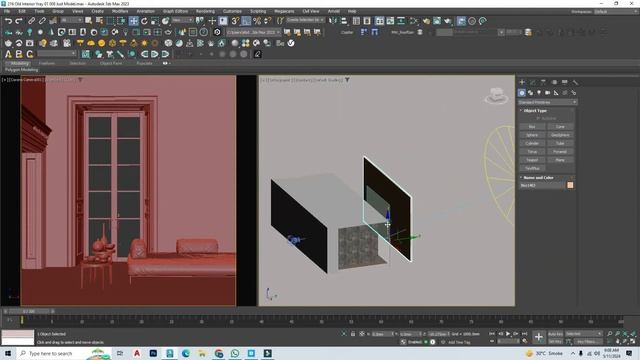Switch to the Modeling ribbon tab
640x360 pixels.
tap(20, 63)
